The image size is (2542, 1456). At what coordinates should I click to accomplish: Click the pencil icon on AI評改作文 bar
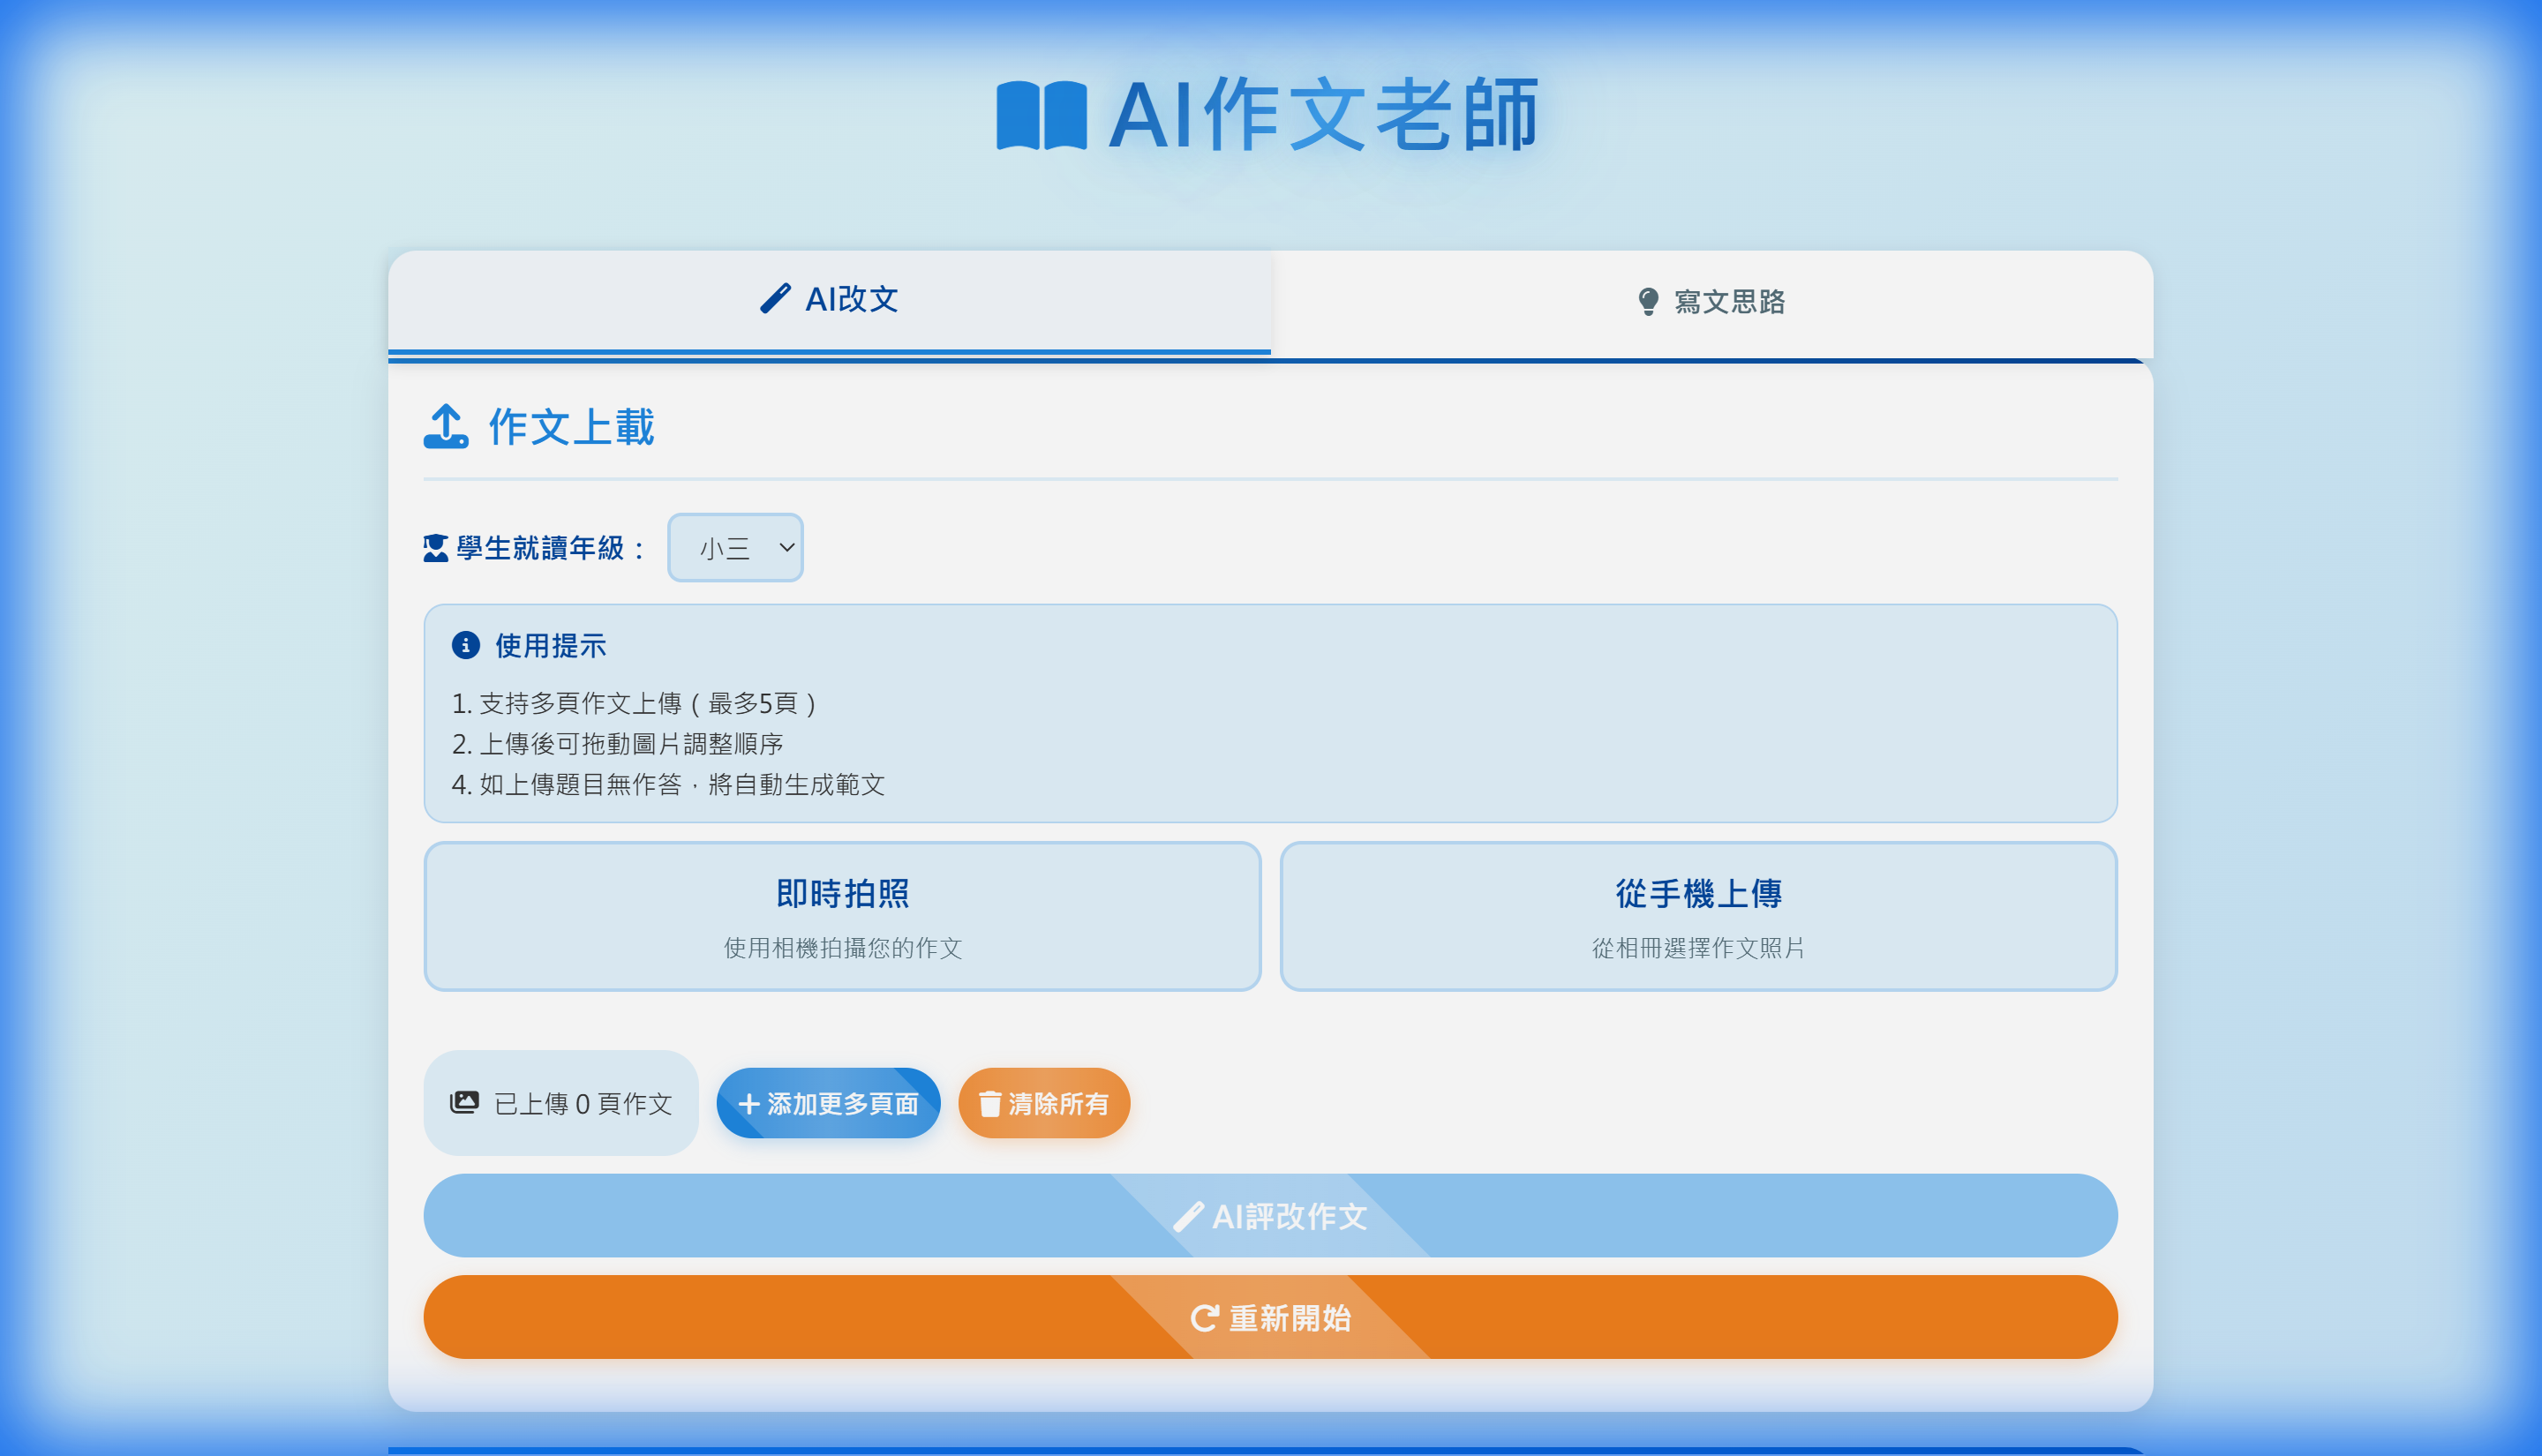point(1189,1216)
